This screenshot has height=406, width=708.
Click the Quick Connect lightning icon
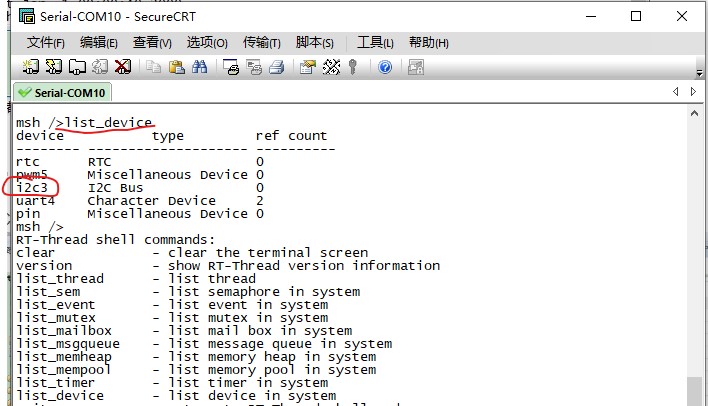(x=54, y=67)
